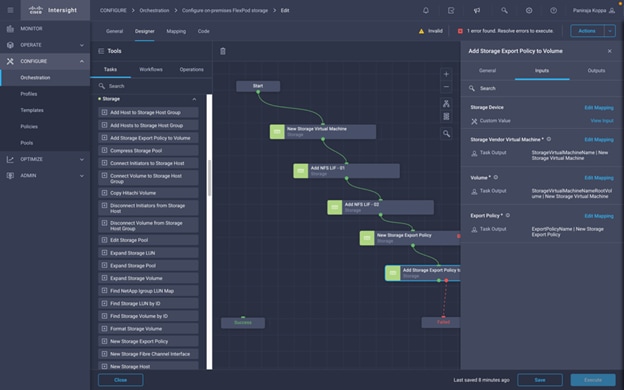Delete selected item using canvas trash icon
Viewport: 624px width, 390px height.
pyautogui.click(x=223, y=51)
